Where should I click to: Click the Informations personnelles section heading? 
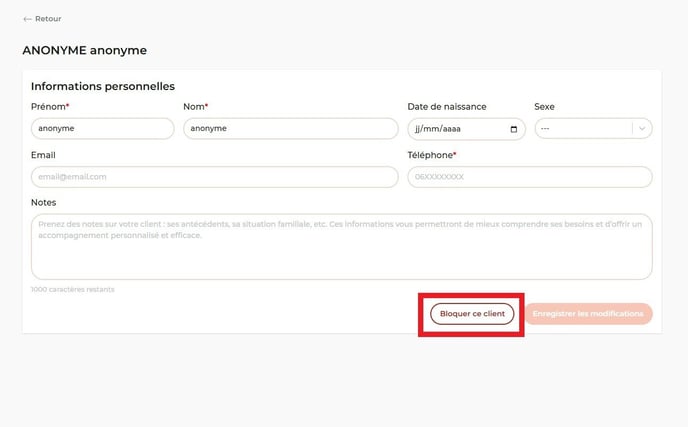[x=103, y=87]
